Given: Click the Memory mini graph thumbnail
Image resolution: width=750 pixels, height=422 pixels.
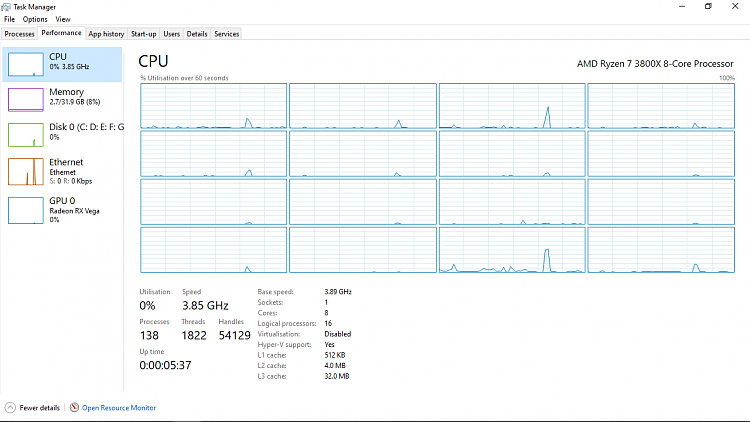Looking at the screenshot, I should (x=26, y=100).
